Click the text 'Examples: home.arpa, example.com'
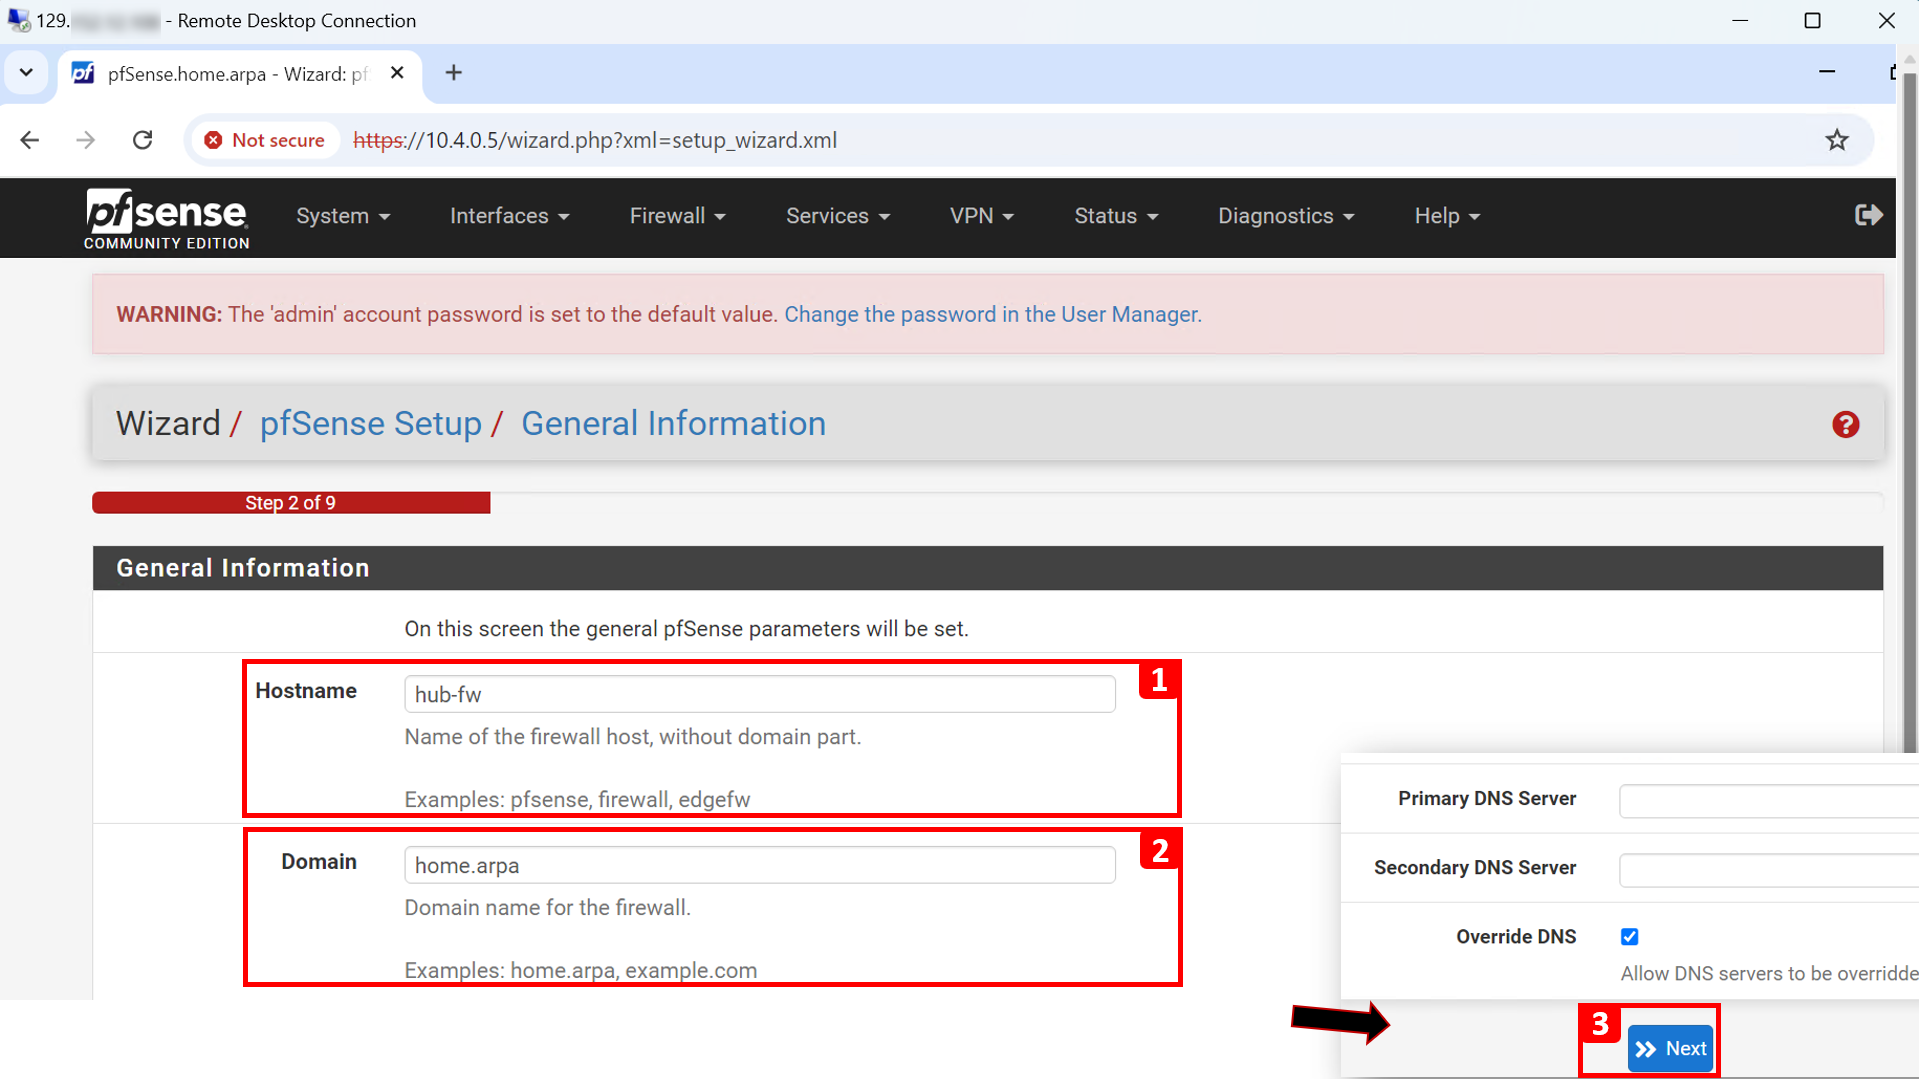Screen dimensions: 1919x1079 pyautogui.click(x=581, y=971)
